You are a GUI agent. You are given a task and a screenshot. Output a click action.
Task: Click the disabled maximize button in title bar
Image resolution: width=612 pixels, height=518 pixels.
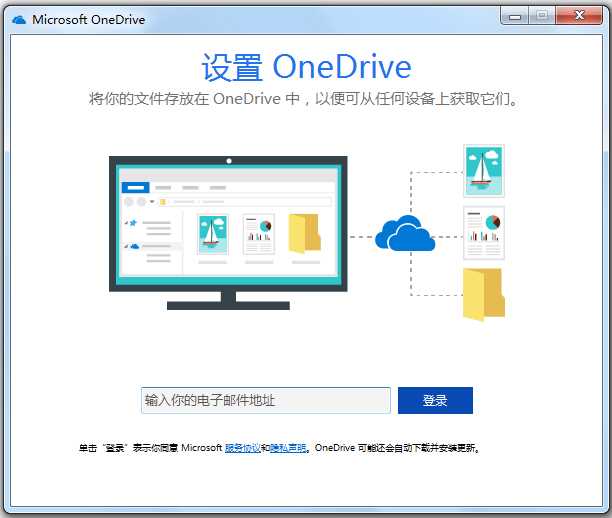[x=542, y=16]
